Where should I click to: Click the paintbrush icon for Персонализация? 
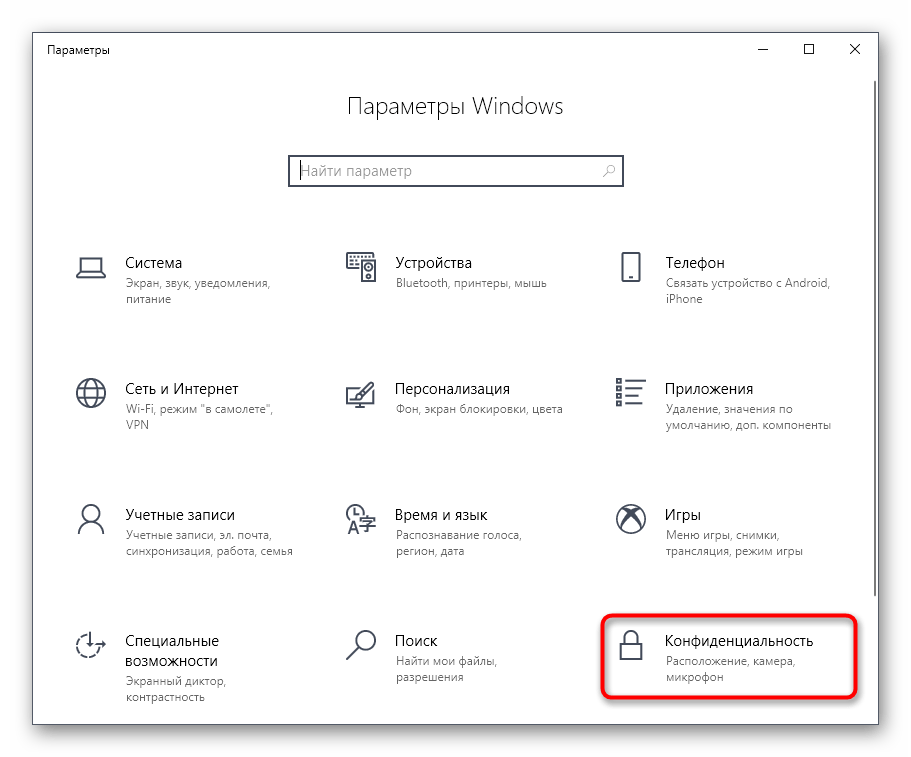click(x=361, y=394)
